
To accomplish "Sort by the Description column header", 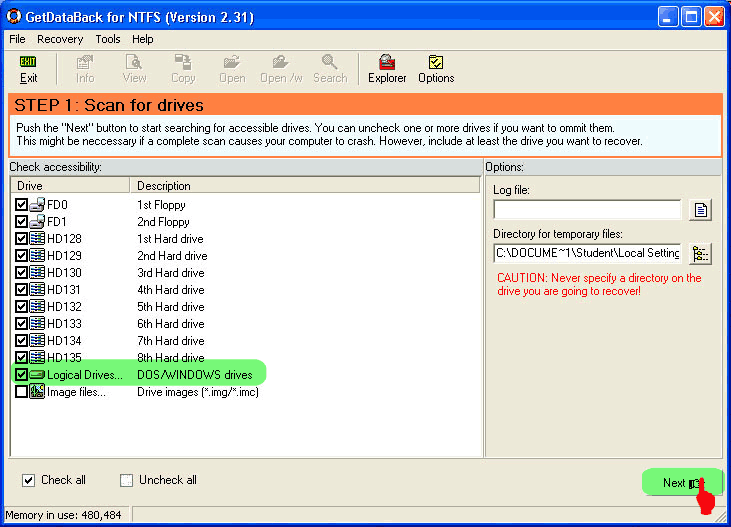I will (x=305, y=186).
